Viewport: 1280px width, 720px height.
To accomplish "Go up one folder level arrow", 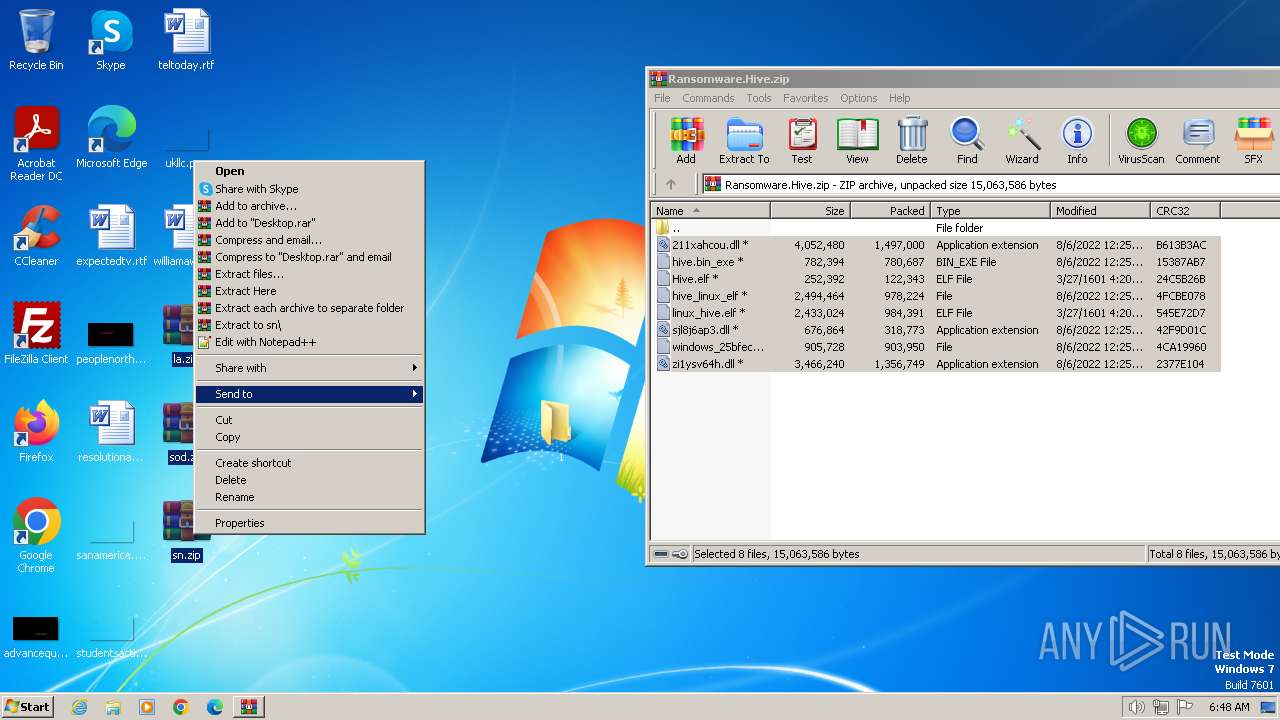I will coord(671,184).
